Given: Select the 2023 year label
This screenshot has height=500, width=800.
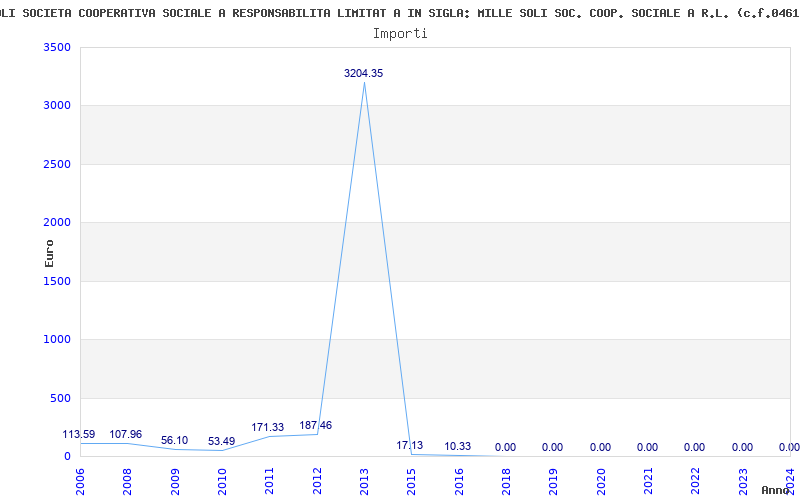Looking at the screenshot, I should 743,482.
